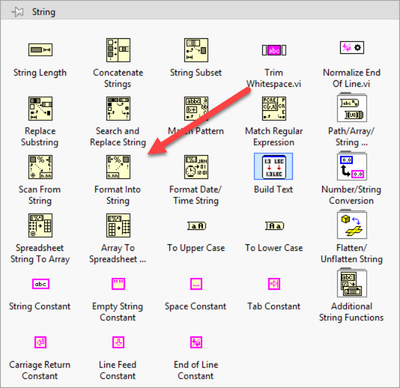
Task: Open the Flatten/Unflatten String subpalette icon
Action: coord(352,224)
